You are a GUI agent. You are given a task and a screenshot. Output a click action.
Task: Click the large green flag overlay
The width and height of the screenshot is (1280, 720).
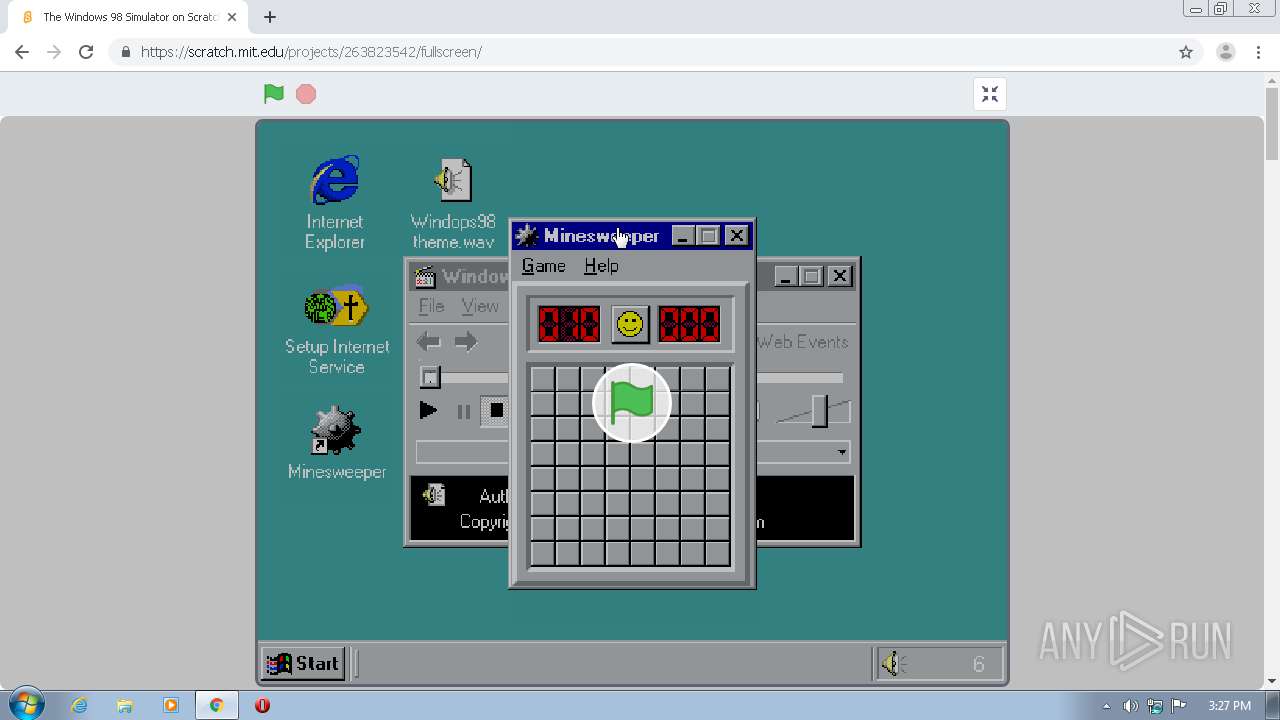pyautogui.click(x=632, y=402)
